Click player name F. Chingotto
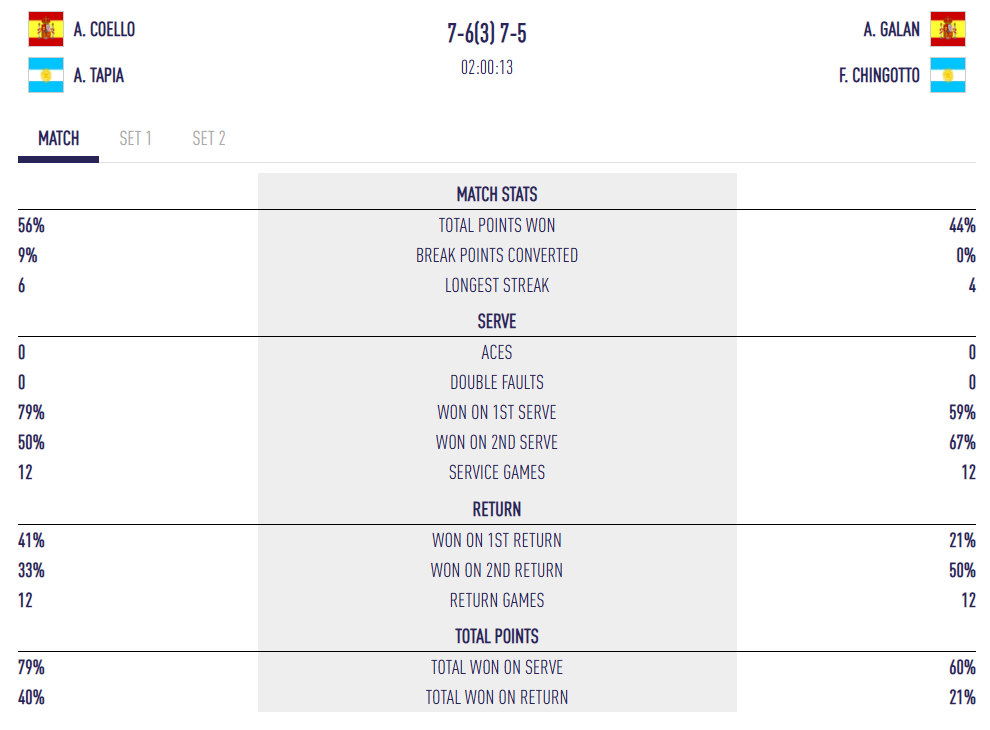The height and width of the screenshot is (730, 990). 879,76
